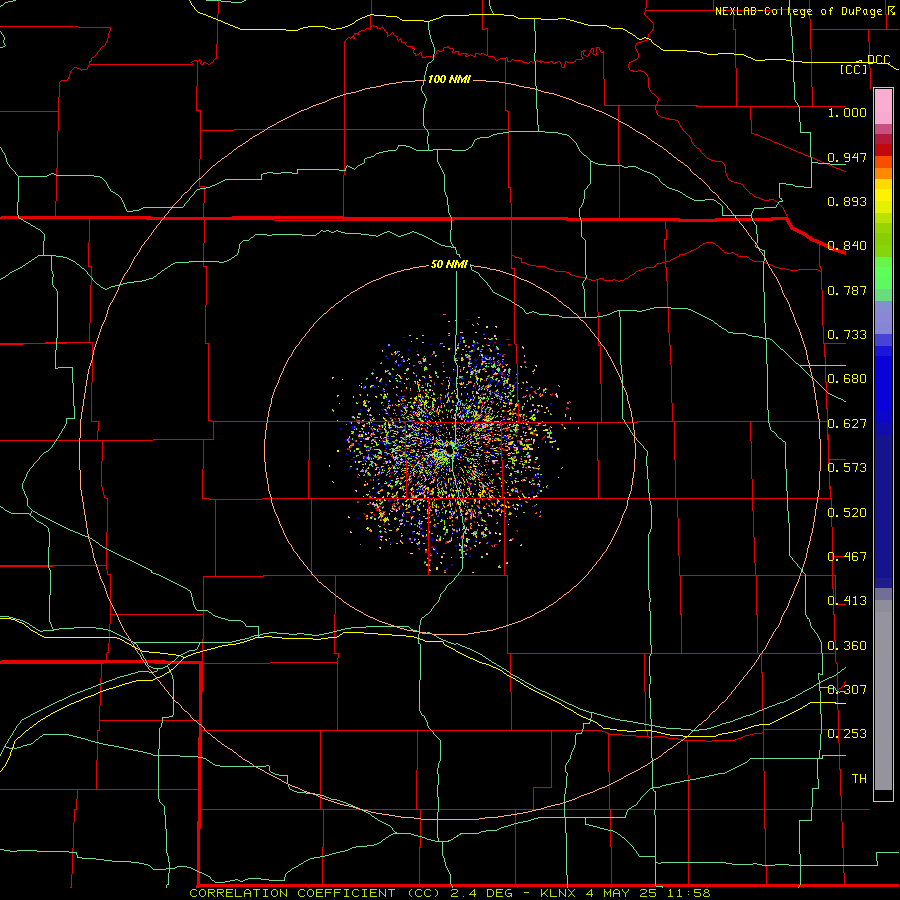
Task: Click the 50 NMI range ring label
Action: coord(449,264)
